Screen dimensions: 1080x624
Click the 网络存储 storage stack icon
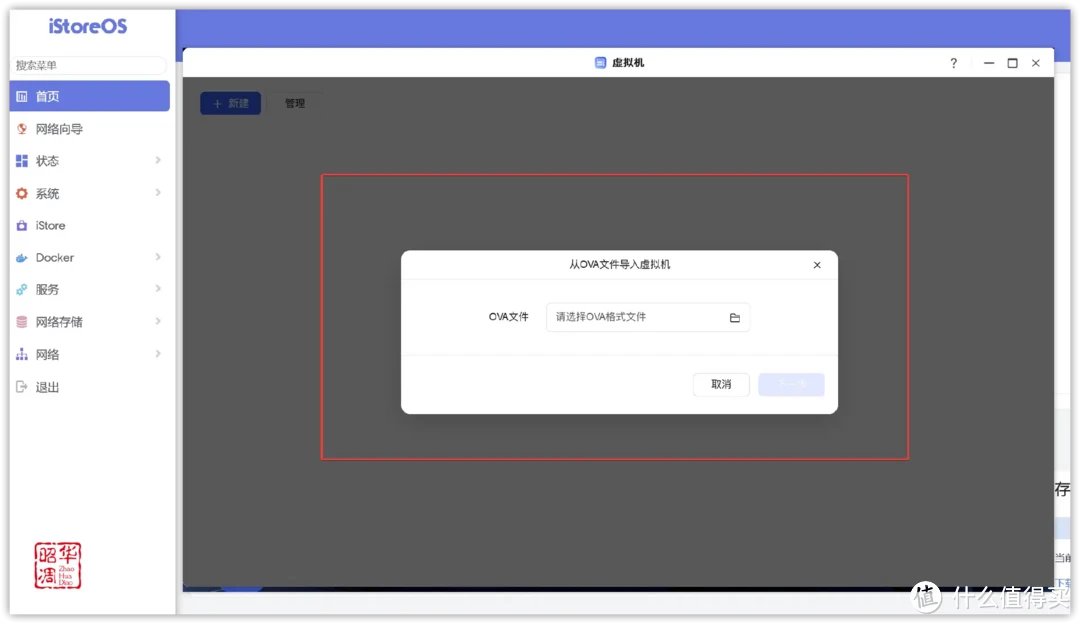(x=22, y=321)
